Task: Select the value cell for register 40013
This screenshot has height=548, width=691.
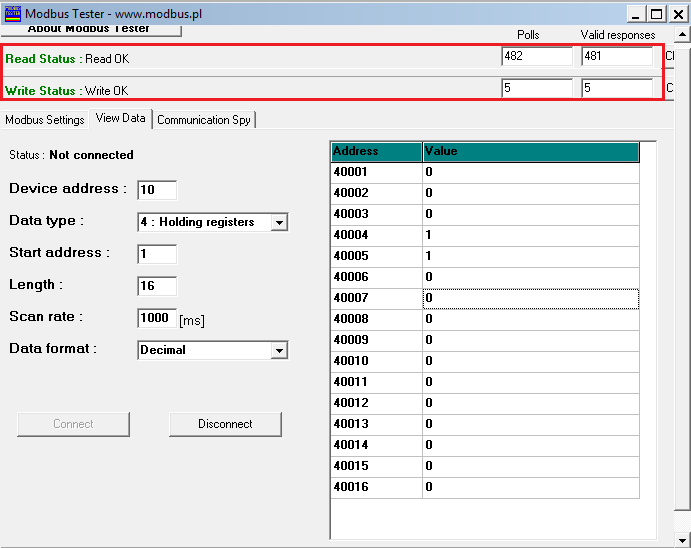Action: coord(531,424)
